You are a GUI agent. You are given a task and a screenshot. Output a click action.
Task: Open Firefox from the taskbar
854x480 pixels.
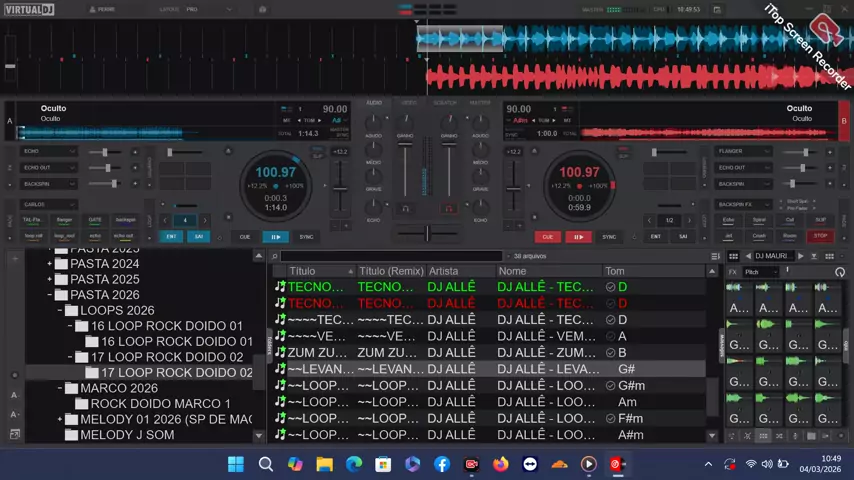pyautogui.click(x=500, y=464)
